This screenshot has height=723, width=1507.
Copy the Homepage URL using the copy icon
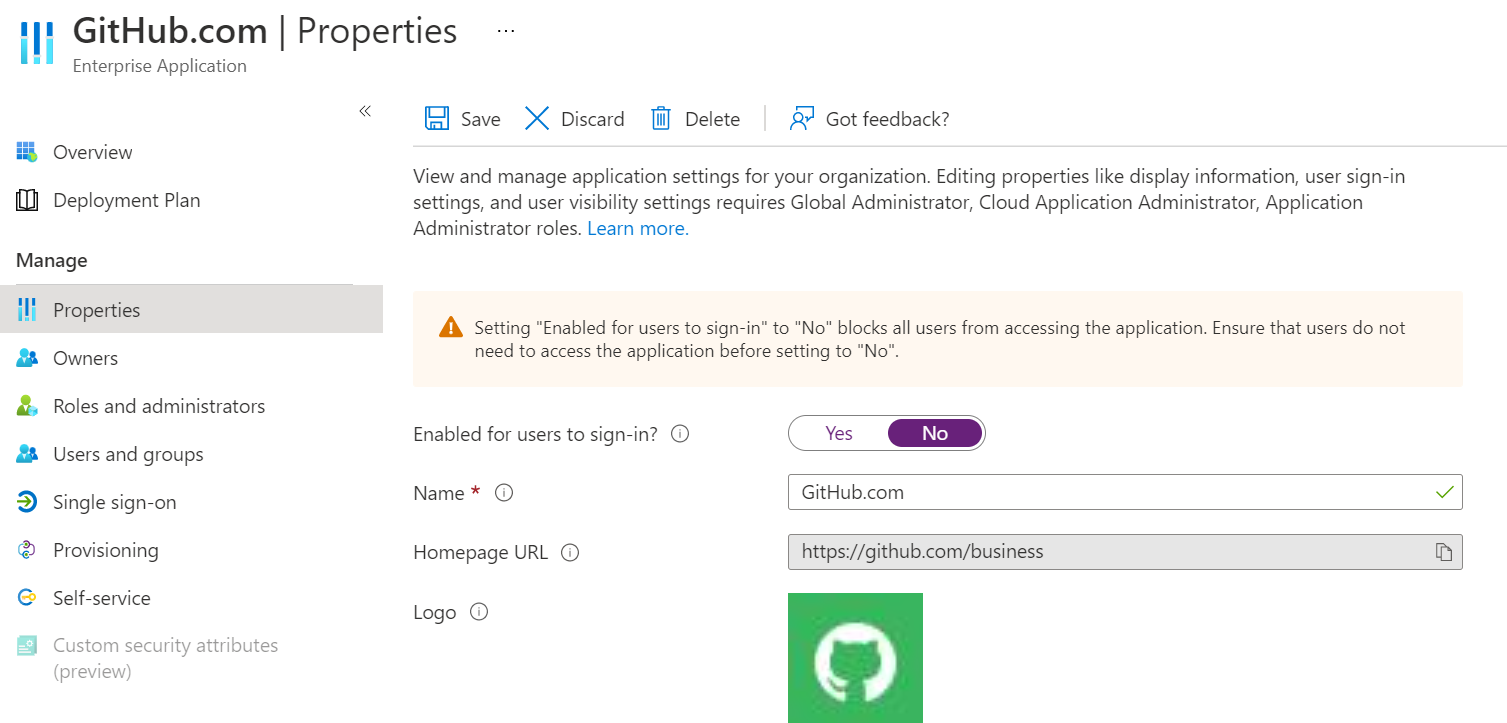click(1443, 551)
